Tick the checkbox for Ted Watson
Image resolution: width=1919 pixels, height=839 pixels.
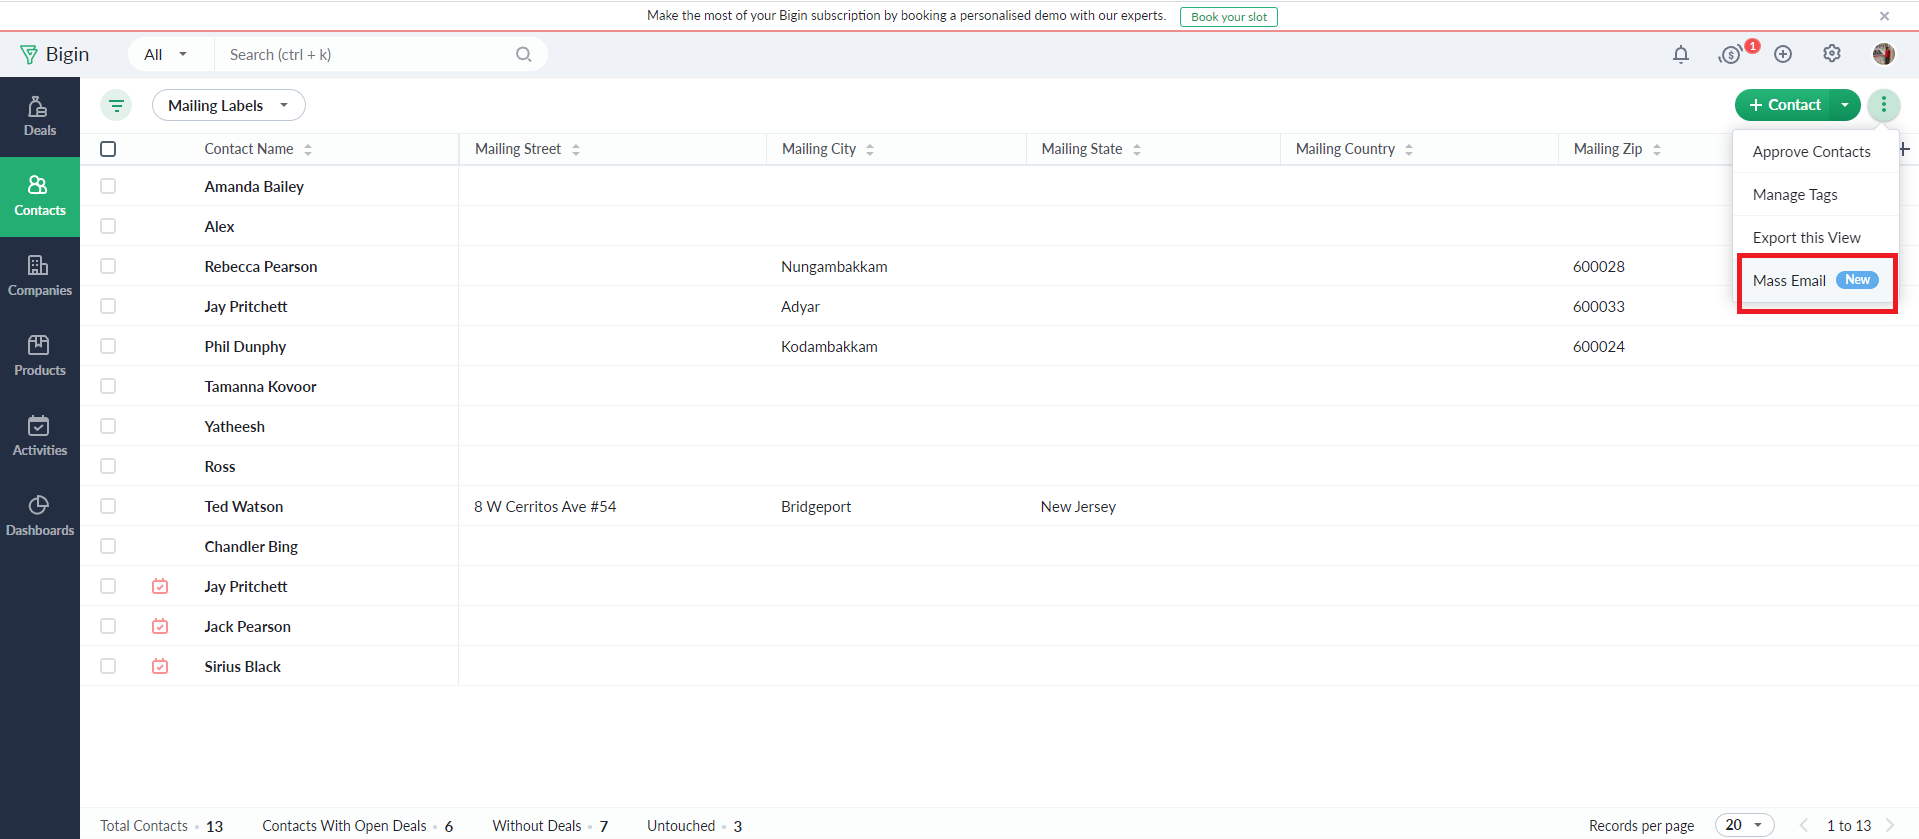[x=108, y=507]
